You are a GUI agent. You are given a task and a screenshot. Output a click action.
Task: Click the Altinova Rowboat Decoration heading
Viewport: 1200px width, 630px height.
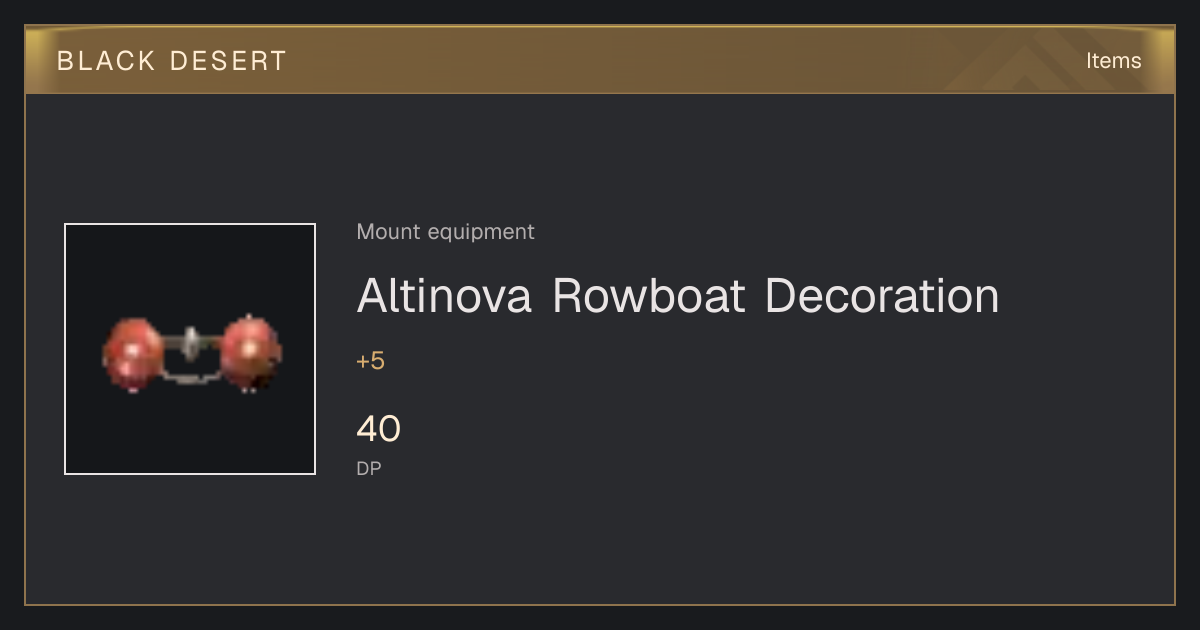coord(678,296)
